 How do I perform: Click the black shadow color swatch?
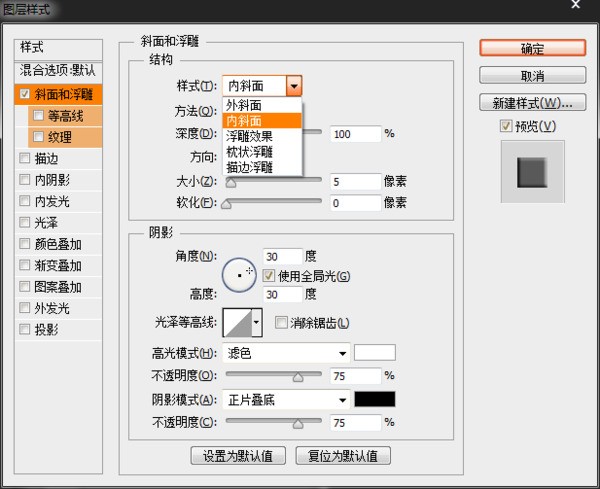pos(375,400)
